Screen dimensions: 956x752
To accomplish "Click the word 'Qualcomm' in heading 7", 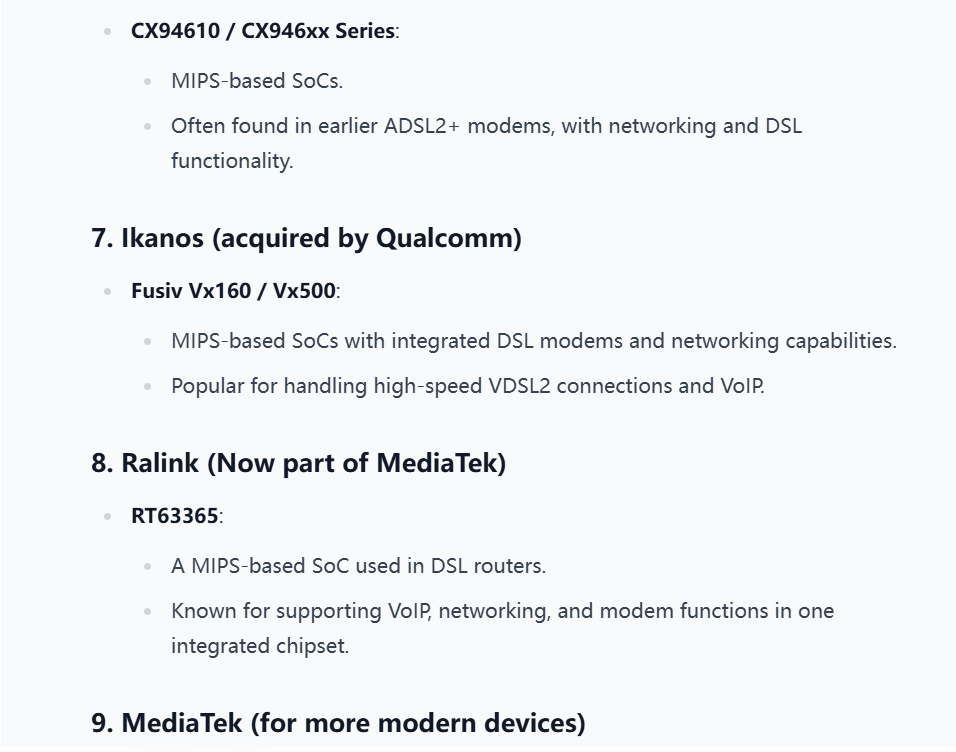I will pos(445,238).
